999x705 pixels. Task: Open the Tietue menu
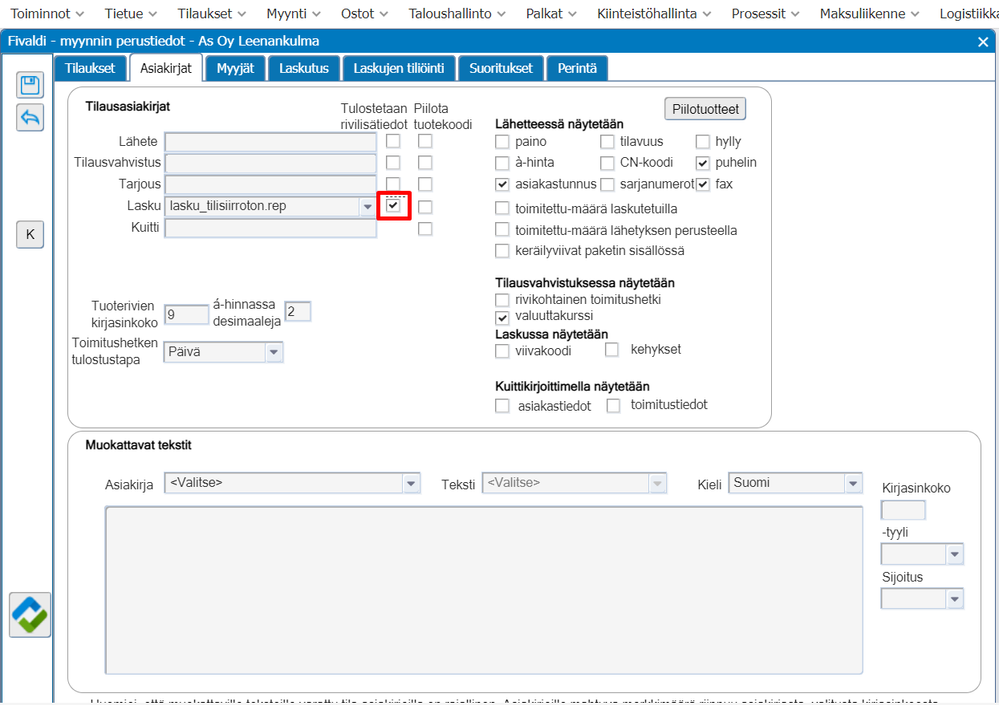[131, 13]
